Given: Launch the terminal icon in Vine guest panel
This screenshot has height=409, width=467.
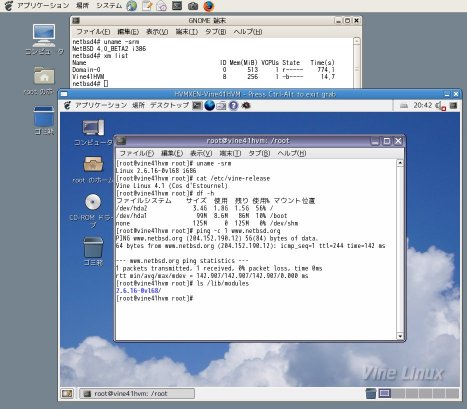Looking at the screenshot, I should coord(197,106).
